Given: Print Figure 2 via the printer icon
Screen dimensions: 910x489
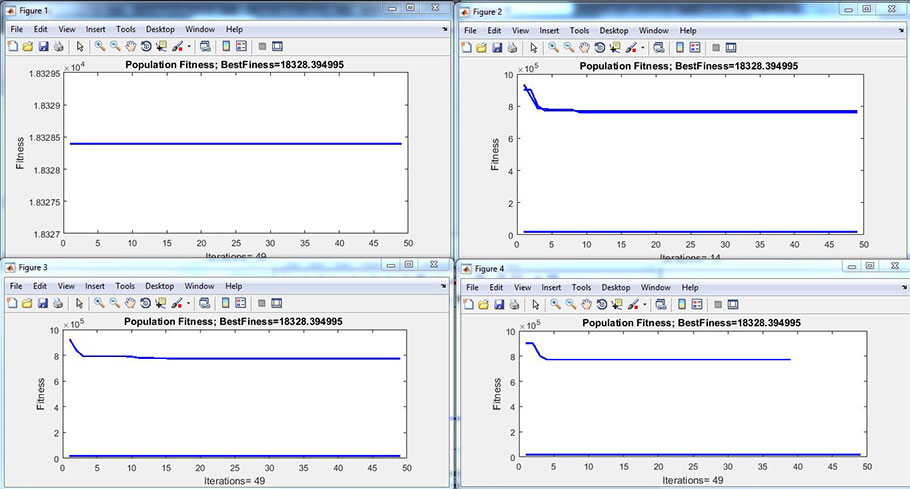Looking at the screenshot, I should pos(512,47).
